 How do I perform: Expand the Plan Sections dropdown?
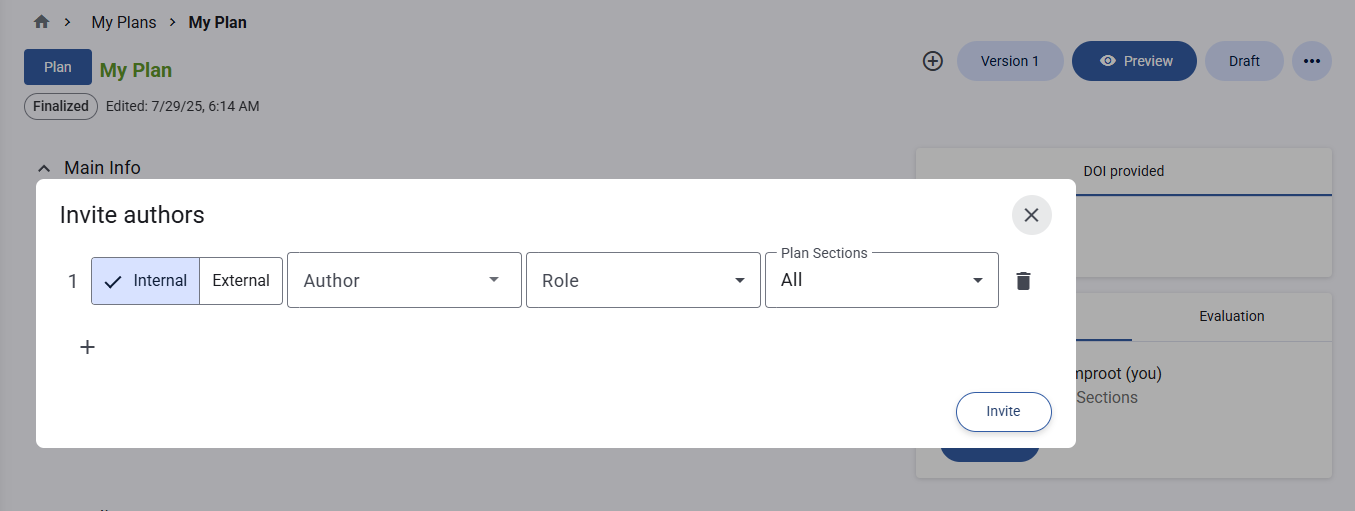pyautogui.click(x=881, y=281)
